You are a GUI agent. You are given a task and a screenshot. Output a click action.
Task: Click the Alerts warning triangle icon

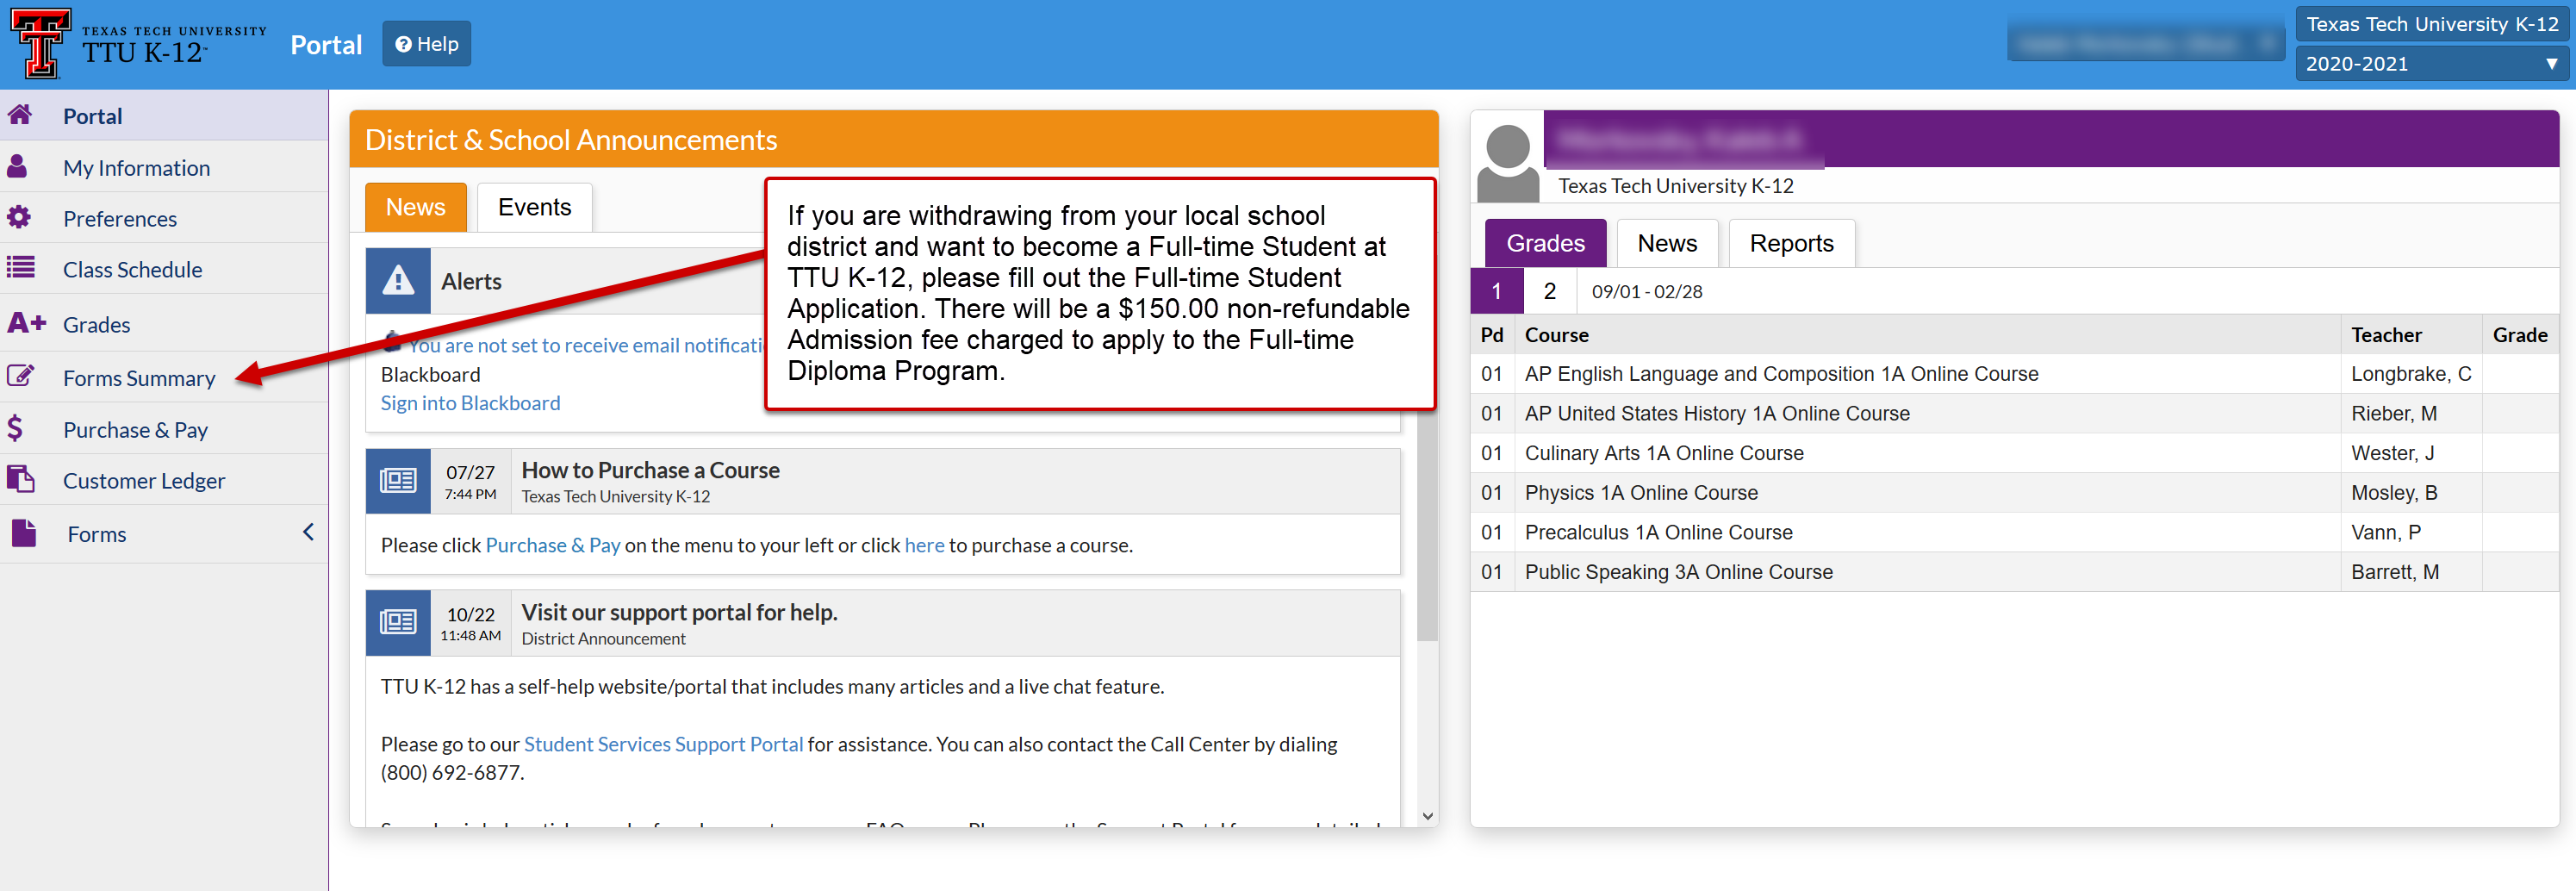(398, 280)
